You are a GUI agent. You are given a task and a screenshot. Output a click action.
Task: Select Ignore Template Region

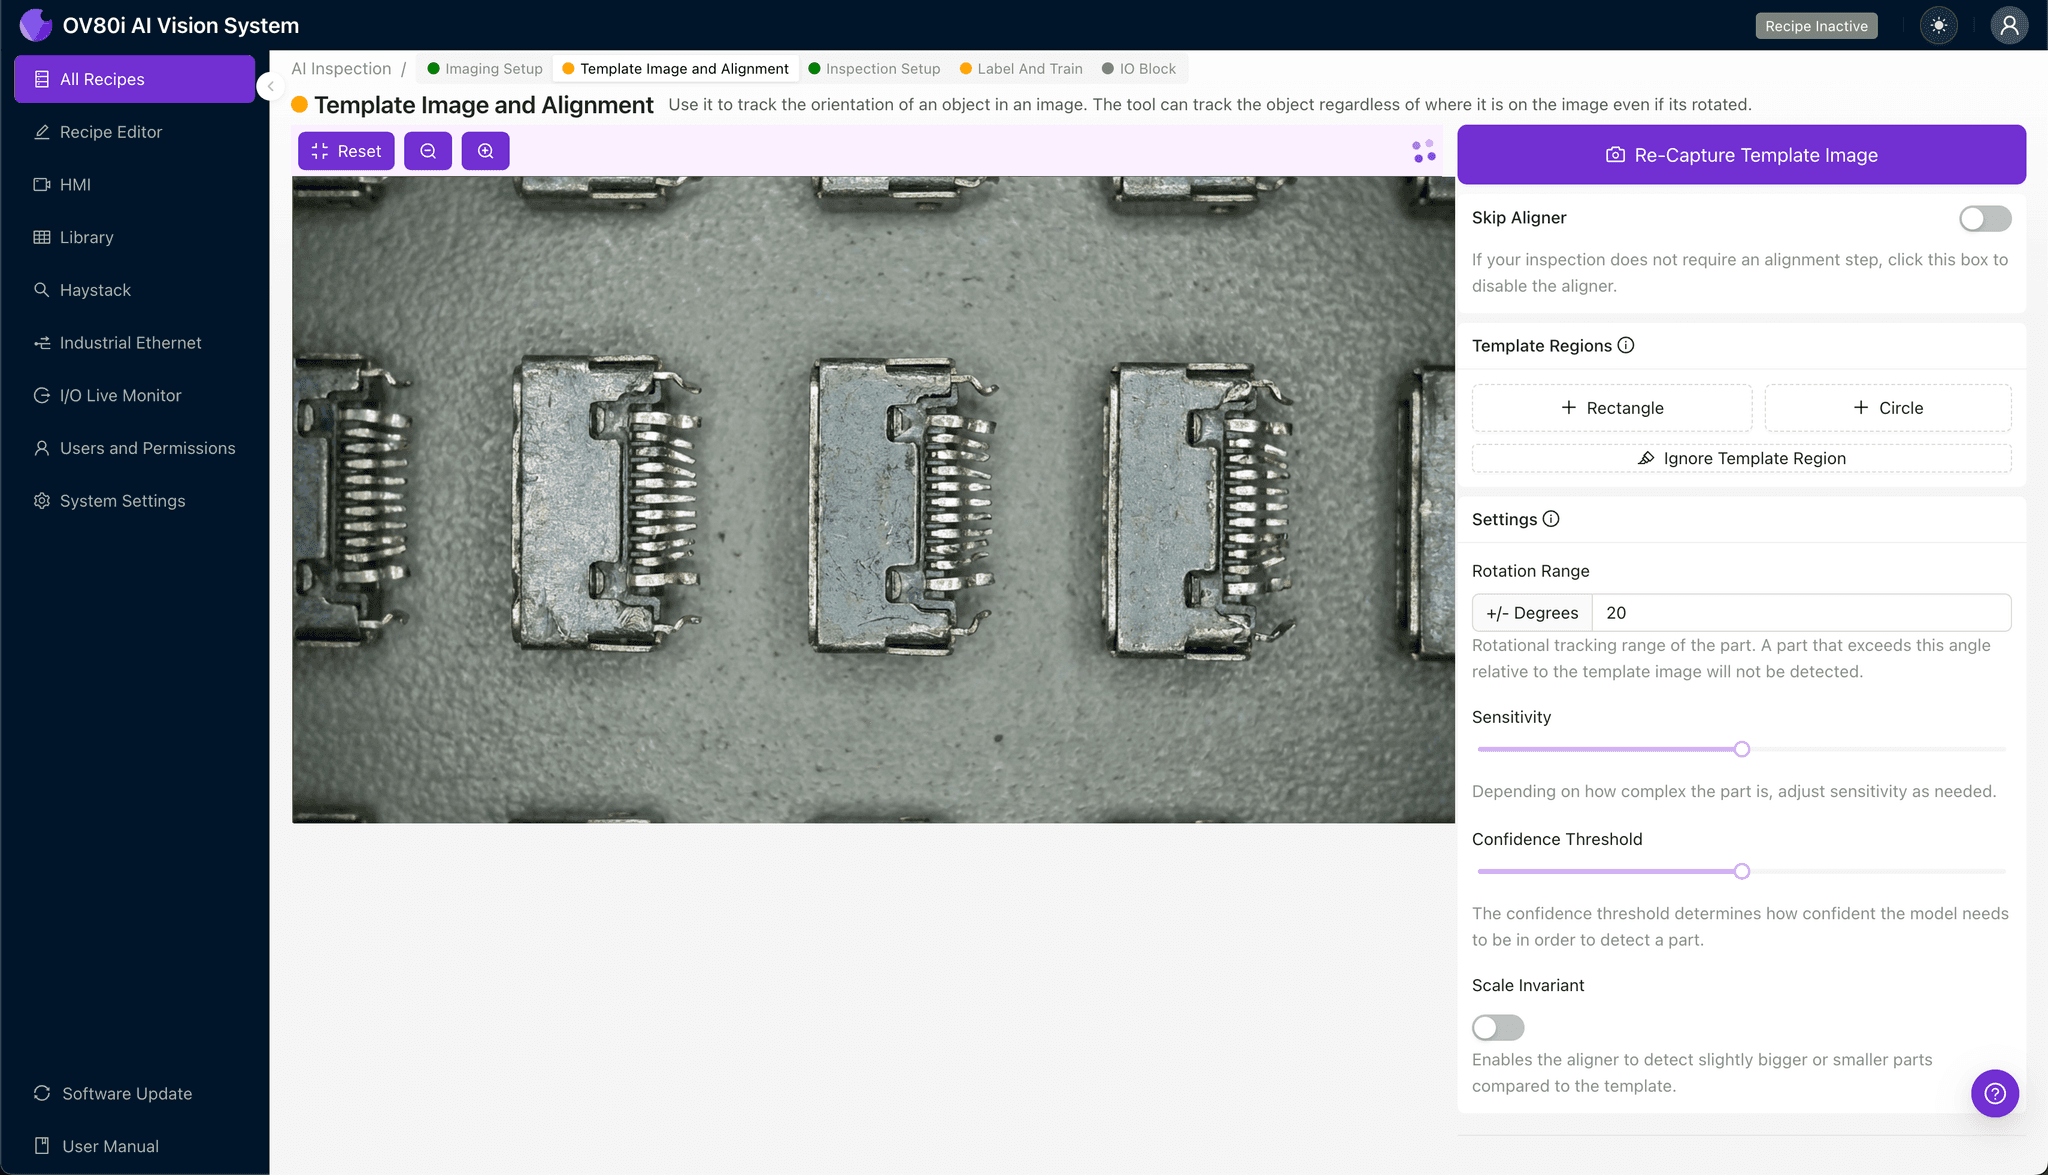1740,458
